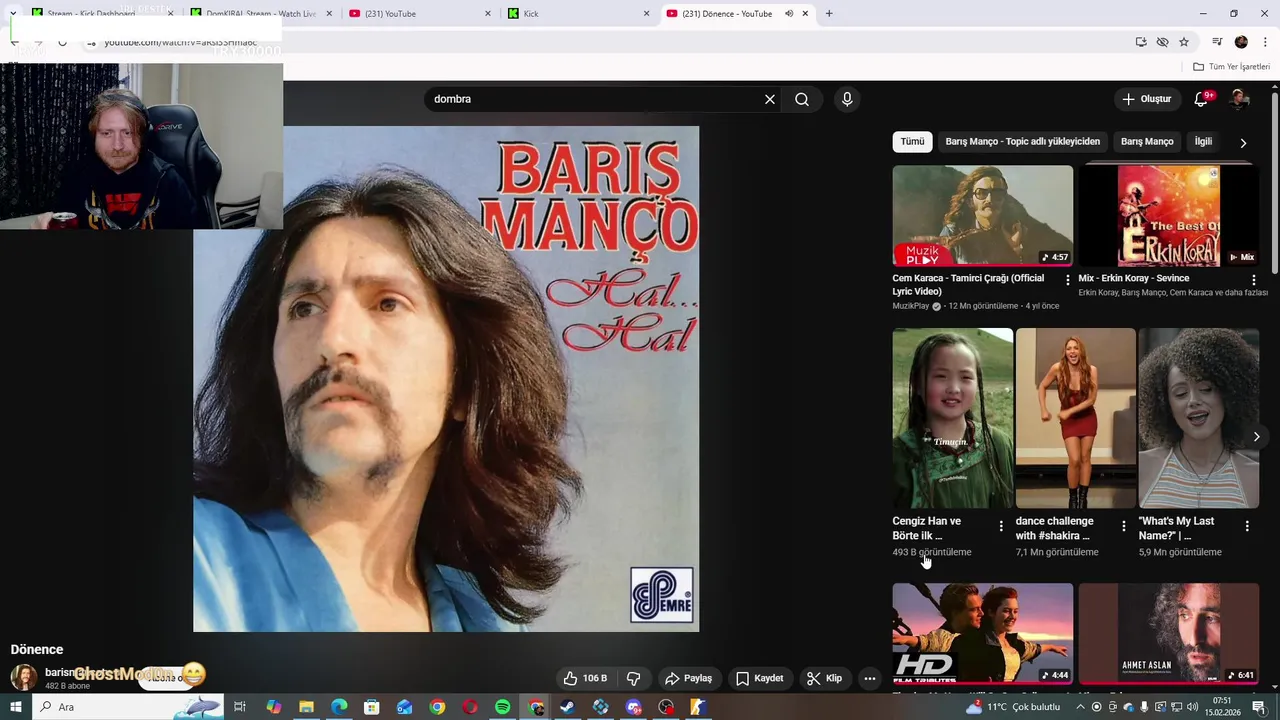
Task: Open the What's My Last Name short
Action: click(x=1199, y=418)
